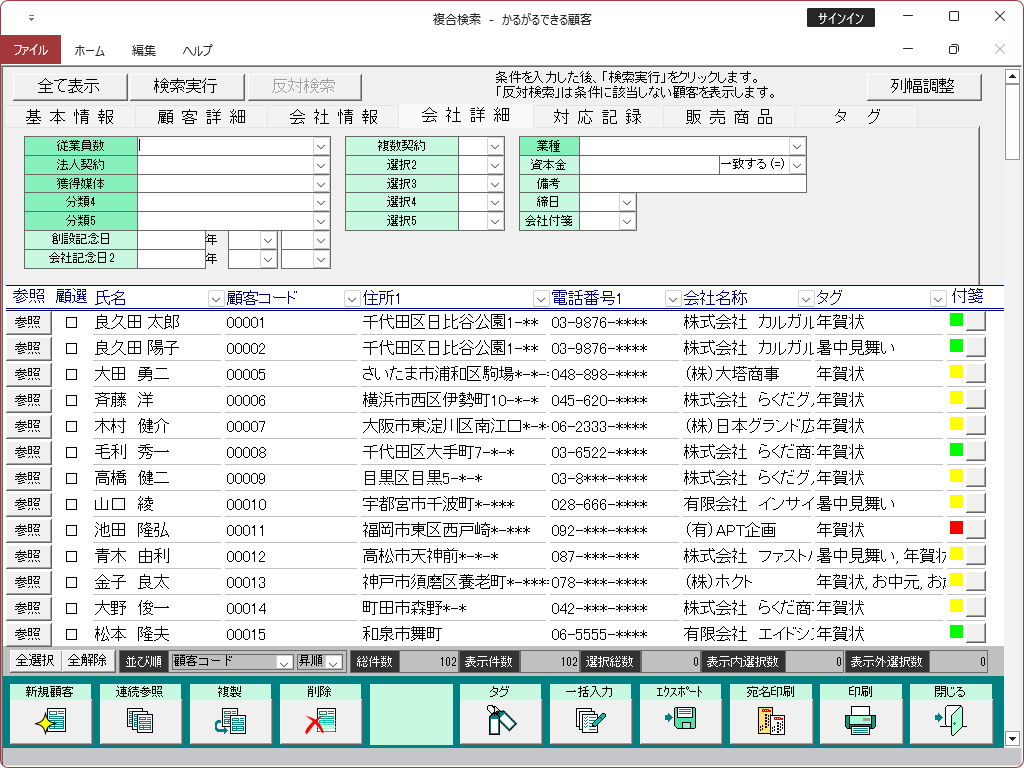Open the 編集 menu
The width and height of the screenshot is (1024, 768).
pyautogui.click(x=144, y=50)
